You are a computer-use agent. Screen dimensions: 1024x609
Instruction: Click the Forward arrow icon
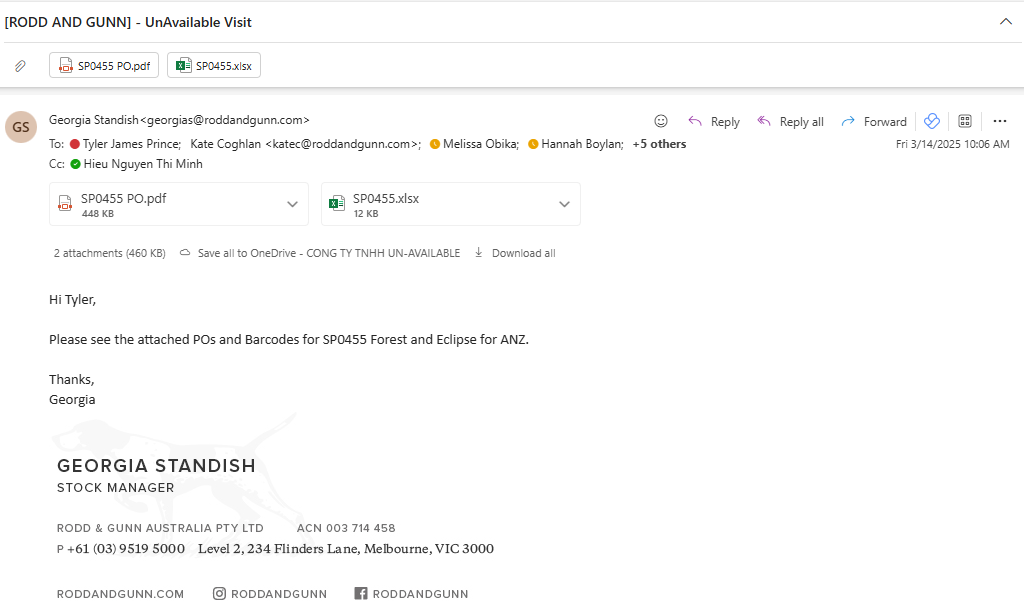(x=848, y=121)
